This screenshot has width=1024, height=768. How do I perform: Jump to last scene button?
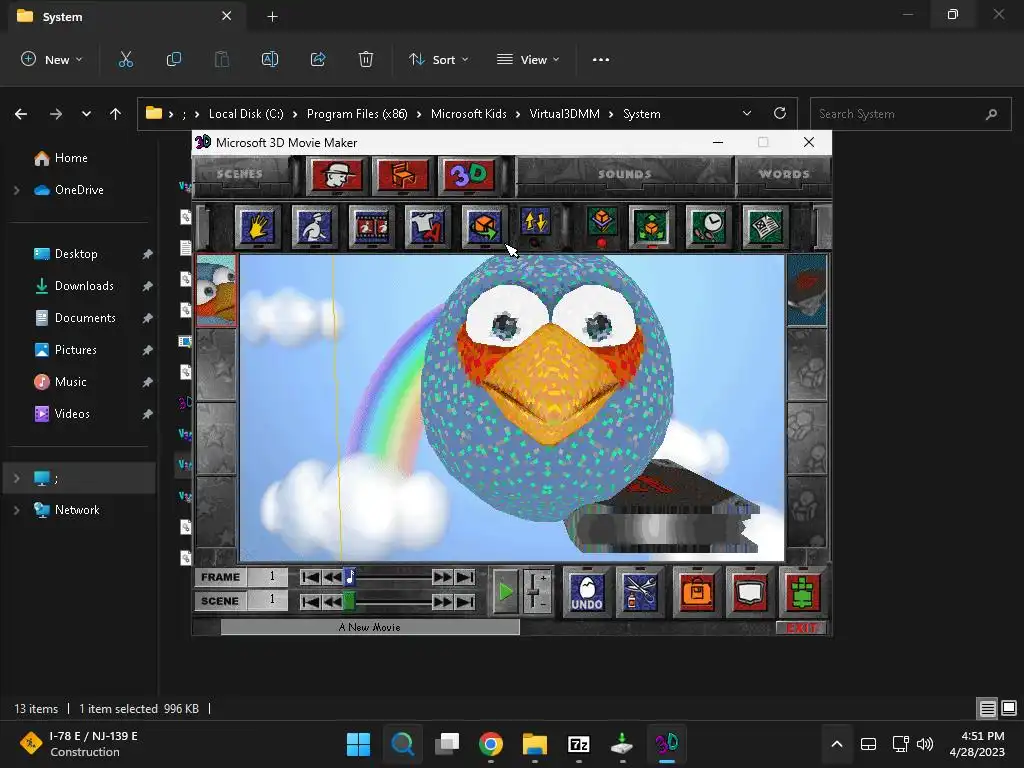pyautogui.click(x=465, y=601)
